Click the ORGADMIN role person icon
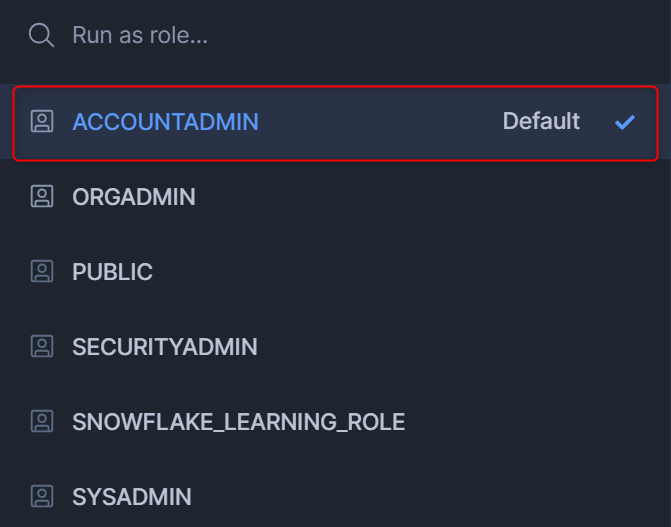 tap(42, 197)
